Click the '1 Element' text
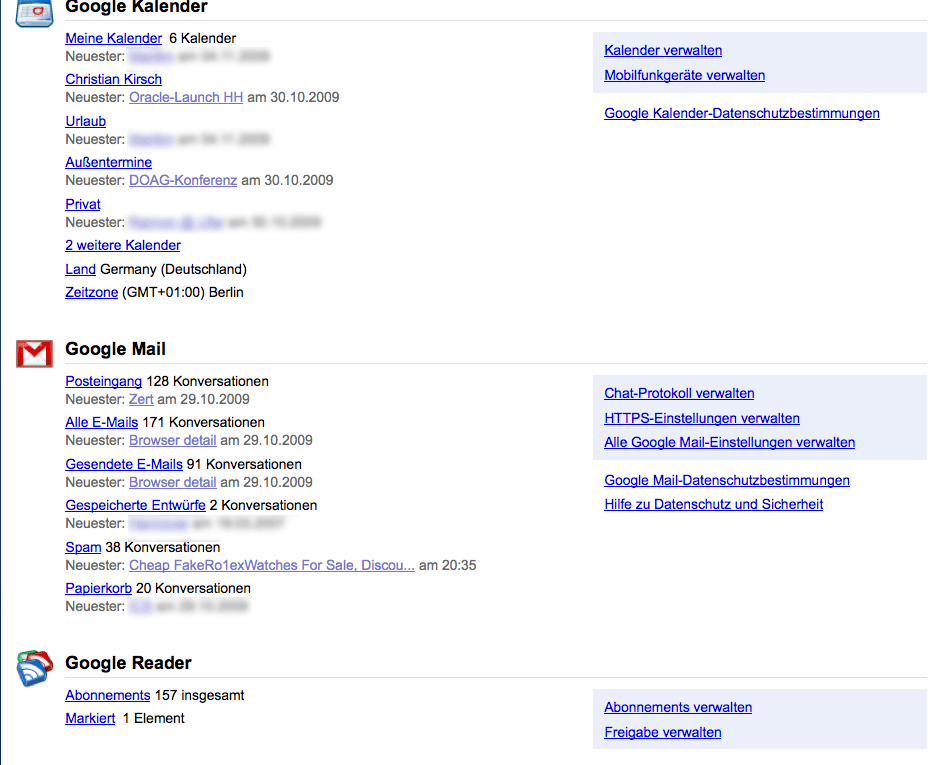The image size is (930, 765). [x=154, y=718]
